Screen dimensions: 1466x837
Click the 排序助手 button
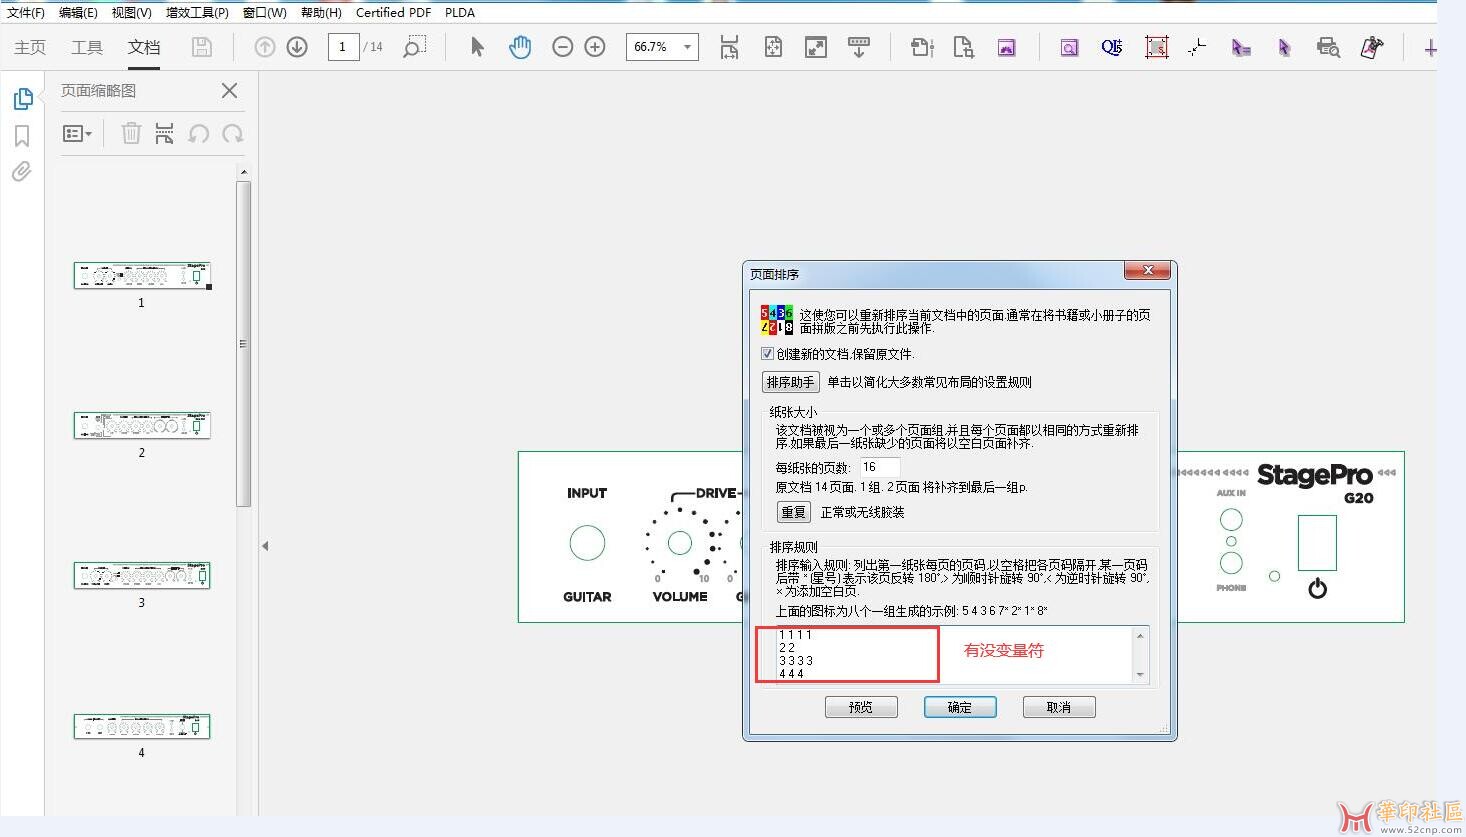pos(790,382)
